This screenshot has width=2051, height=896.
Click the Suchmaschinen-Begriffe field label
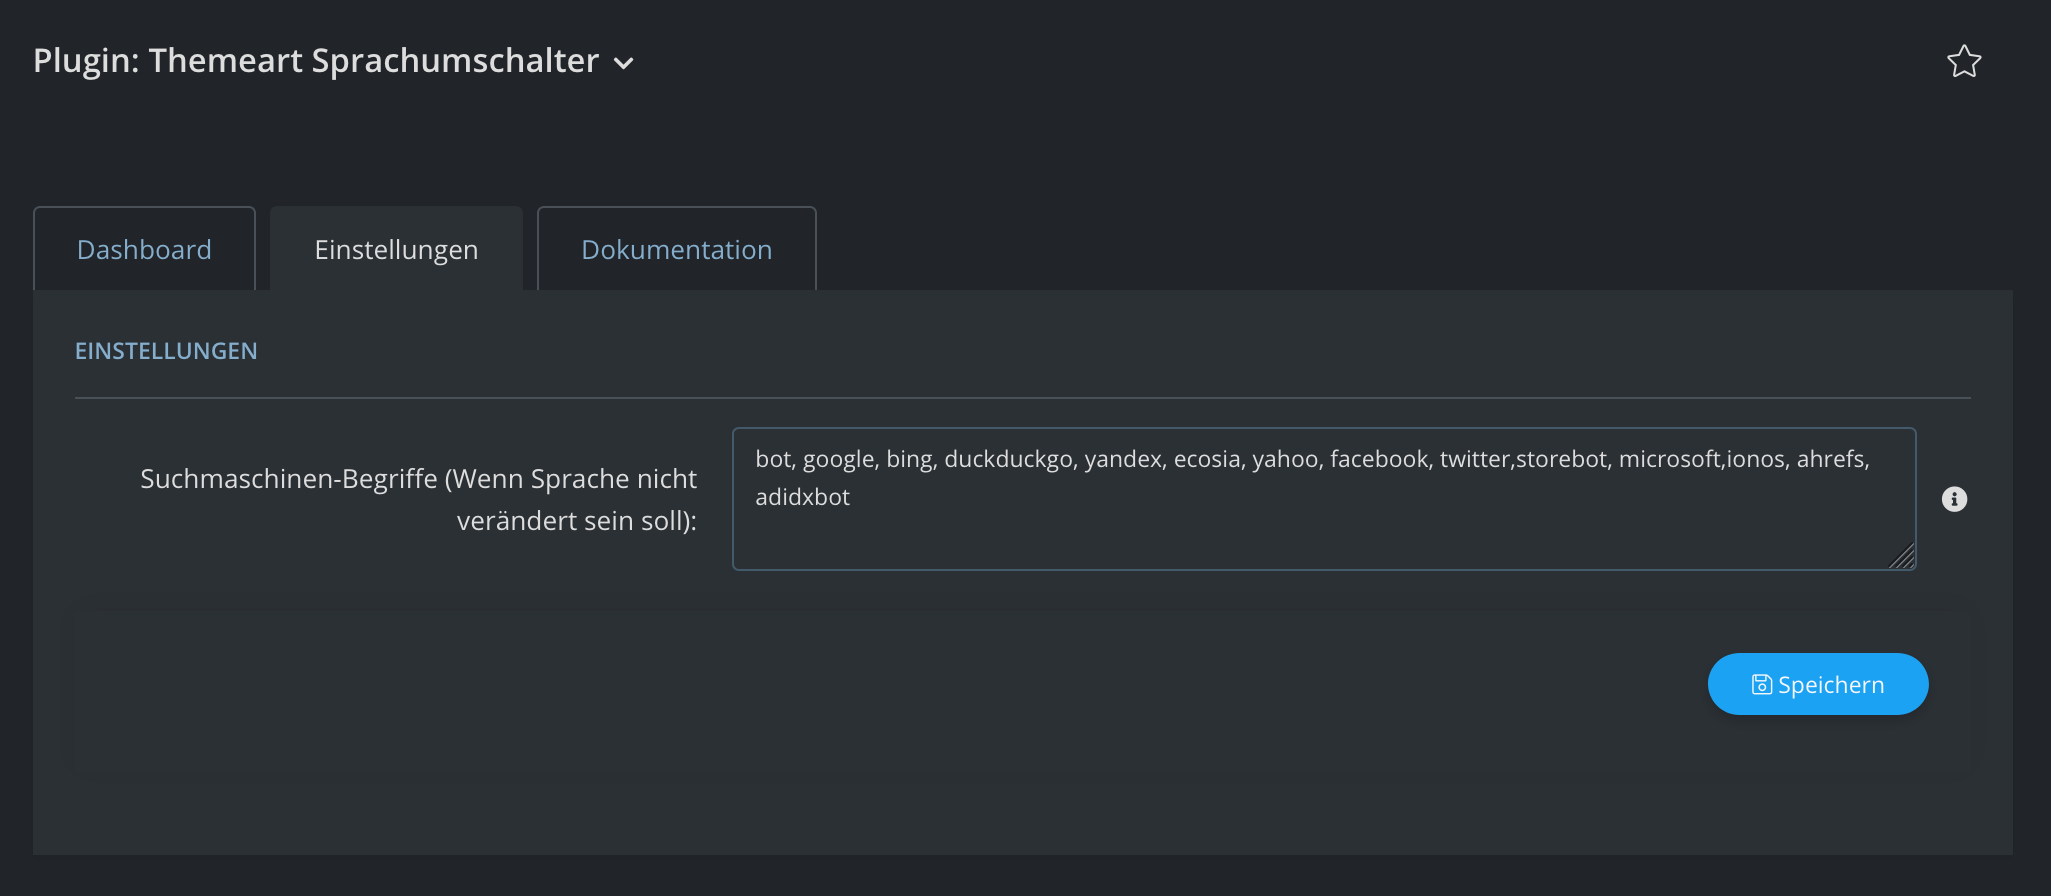click(418, 500)
